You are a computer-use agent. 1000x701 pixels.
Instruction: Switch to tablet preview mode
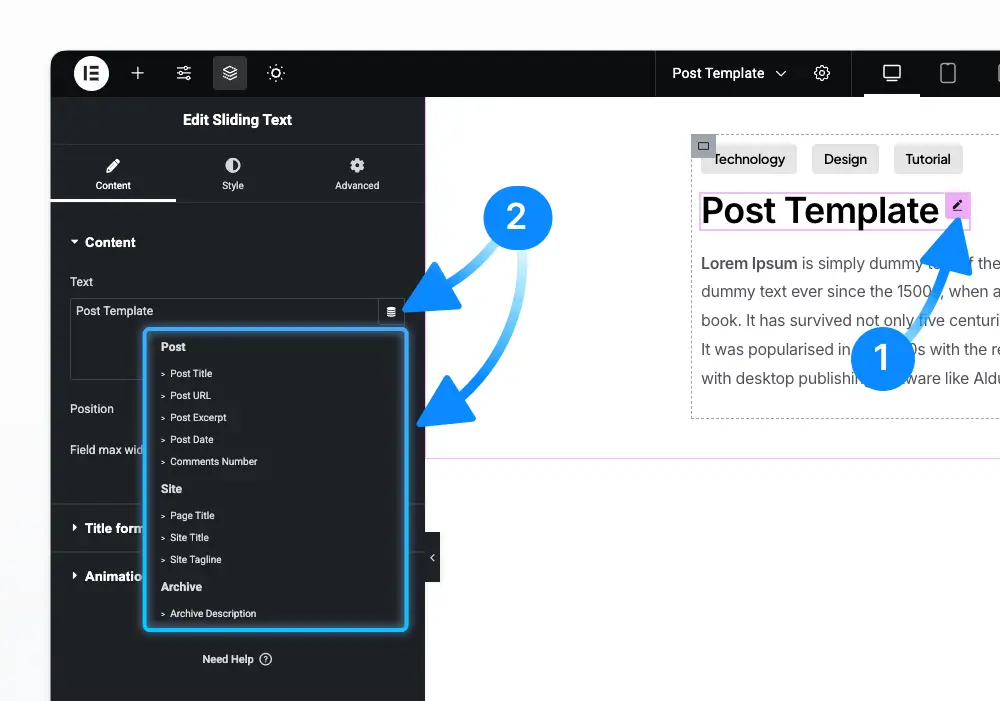(x=948, y=73)
